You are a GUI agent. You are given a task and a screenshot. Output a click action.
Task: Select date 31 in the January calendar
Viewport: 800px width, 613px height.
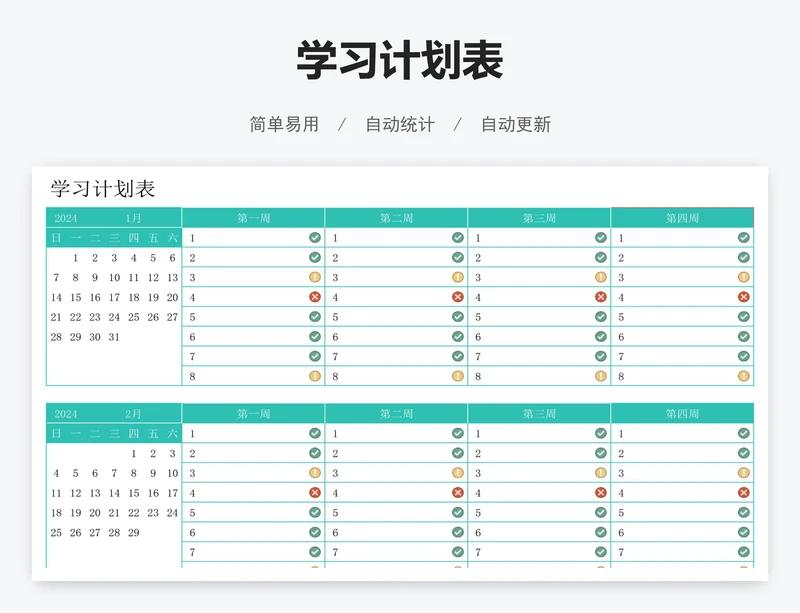point(114,337)
